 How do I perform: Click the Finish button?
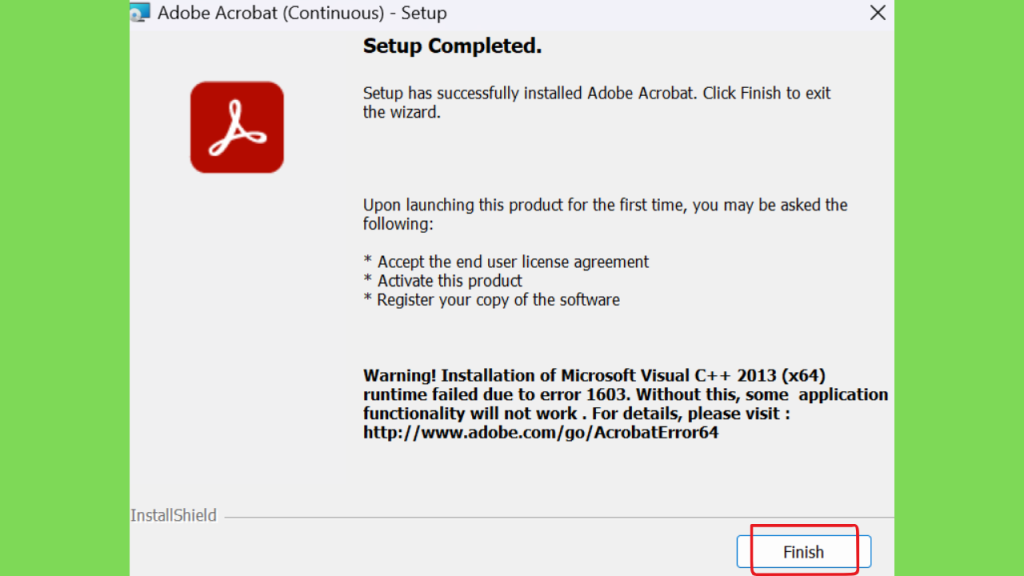[803, 552]
